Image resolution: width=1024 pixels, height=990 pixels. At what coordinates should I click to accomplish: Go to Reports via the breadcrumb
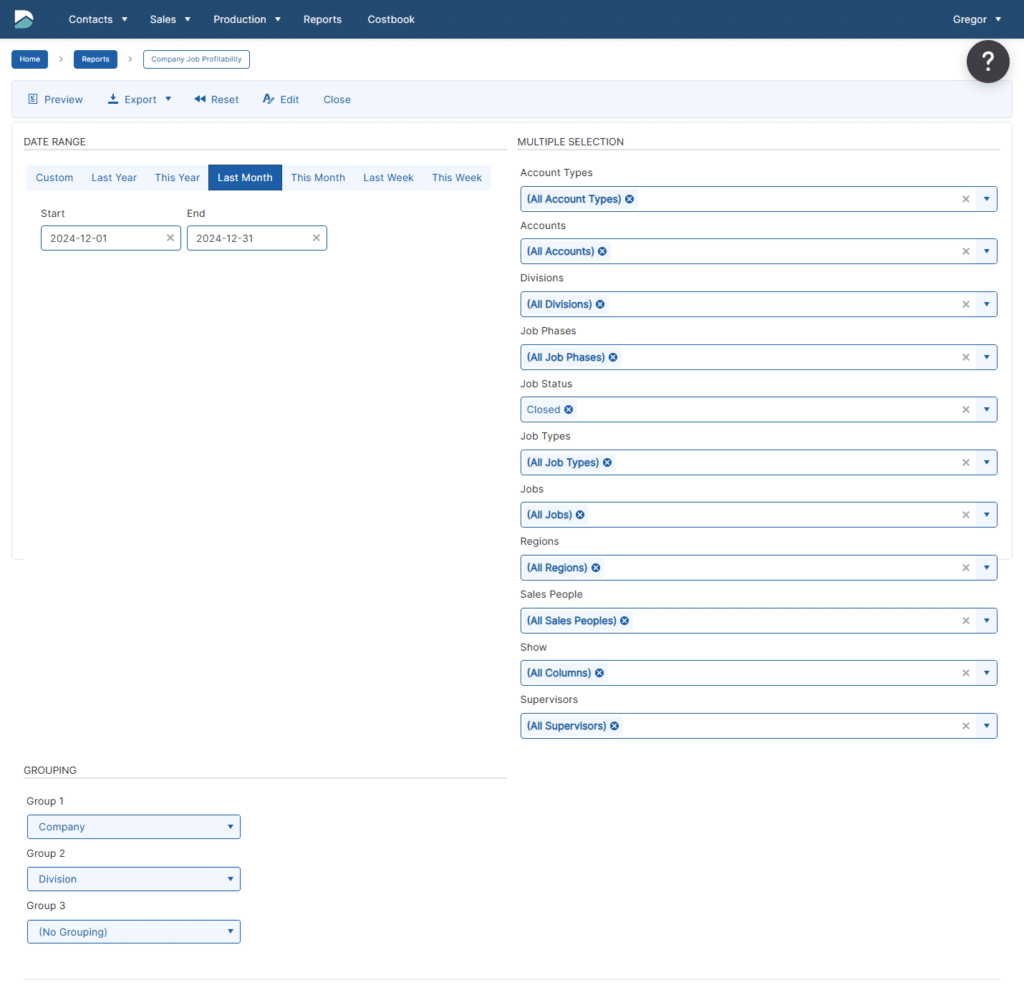(95, 59)
